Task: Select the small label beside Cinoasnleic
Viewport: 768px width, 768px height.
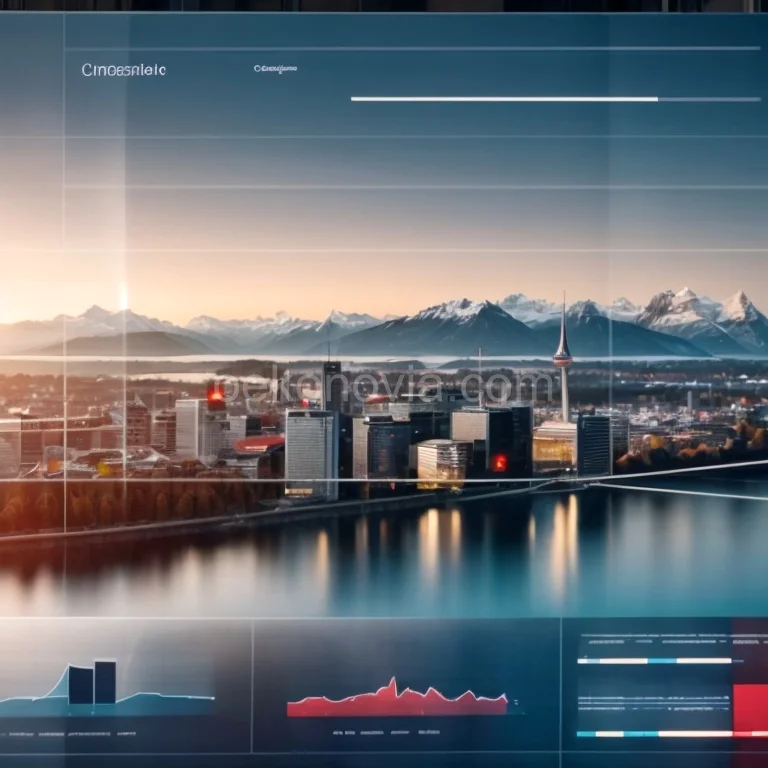Action: pyautogui.click(x=275, y=69)
